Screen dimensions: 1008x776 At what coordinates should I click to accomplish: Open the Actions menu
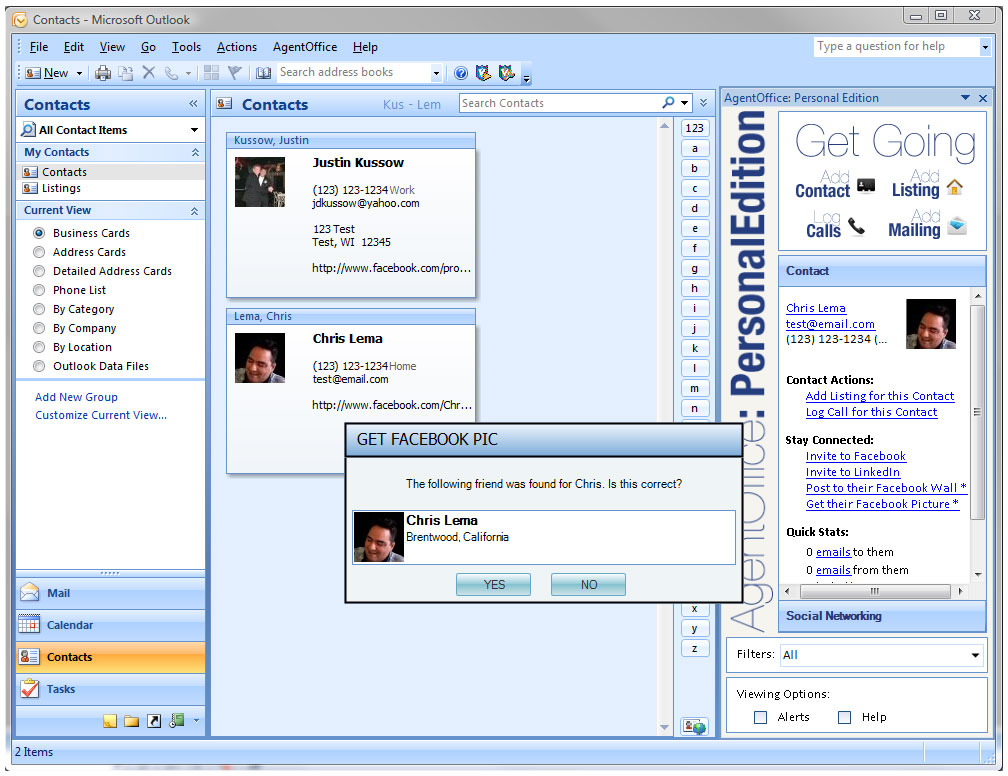pyautogui.click(x=236, y=47)
